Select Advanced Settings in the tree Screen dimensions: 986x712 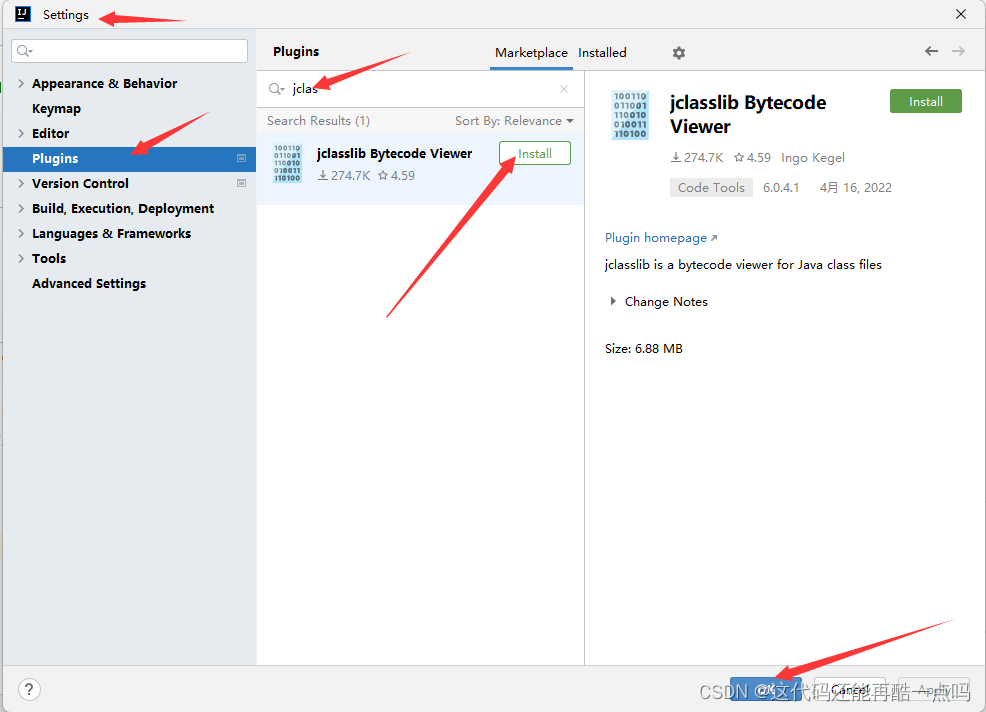(x=89, y=283)
